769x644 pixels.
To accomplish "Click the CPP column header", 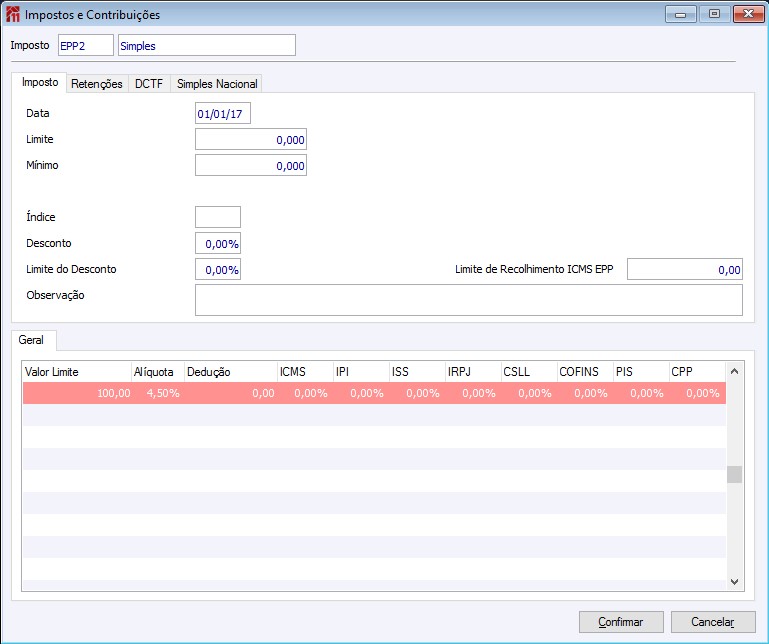I will (697, 372).
